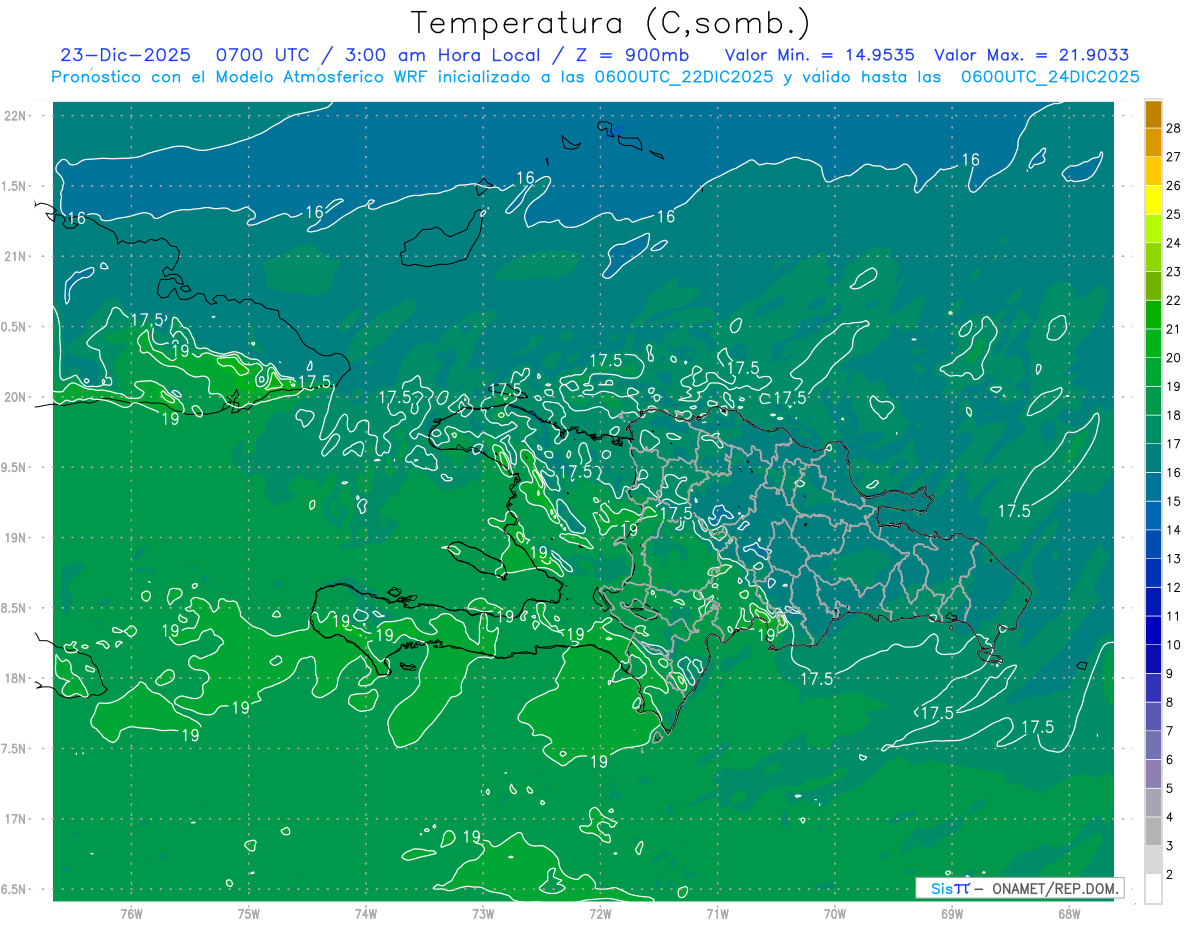Image resolution: width=1200 pixels, height=927 pixels.
Task: Click the '19N' latitude axis label
Action: pos(15,537)
